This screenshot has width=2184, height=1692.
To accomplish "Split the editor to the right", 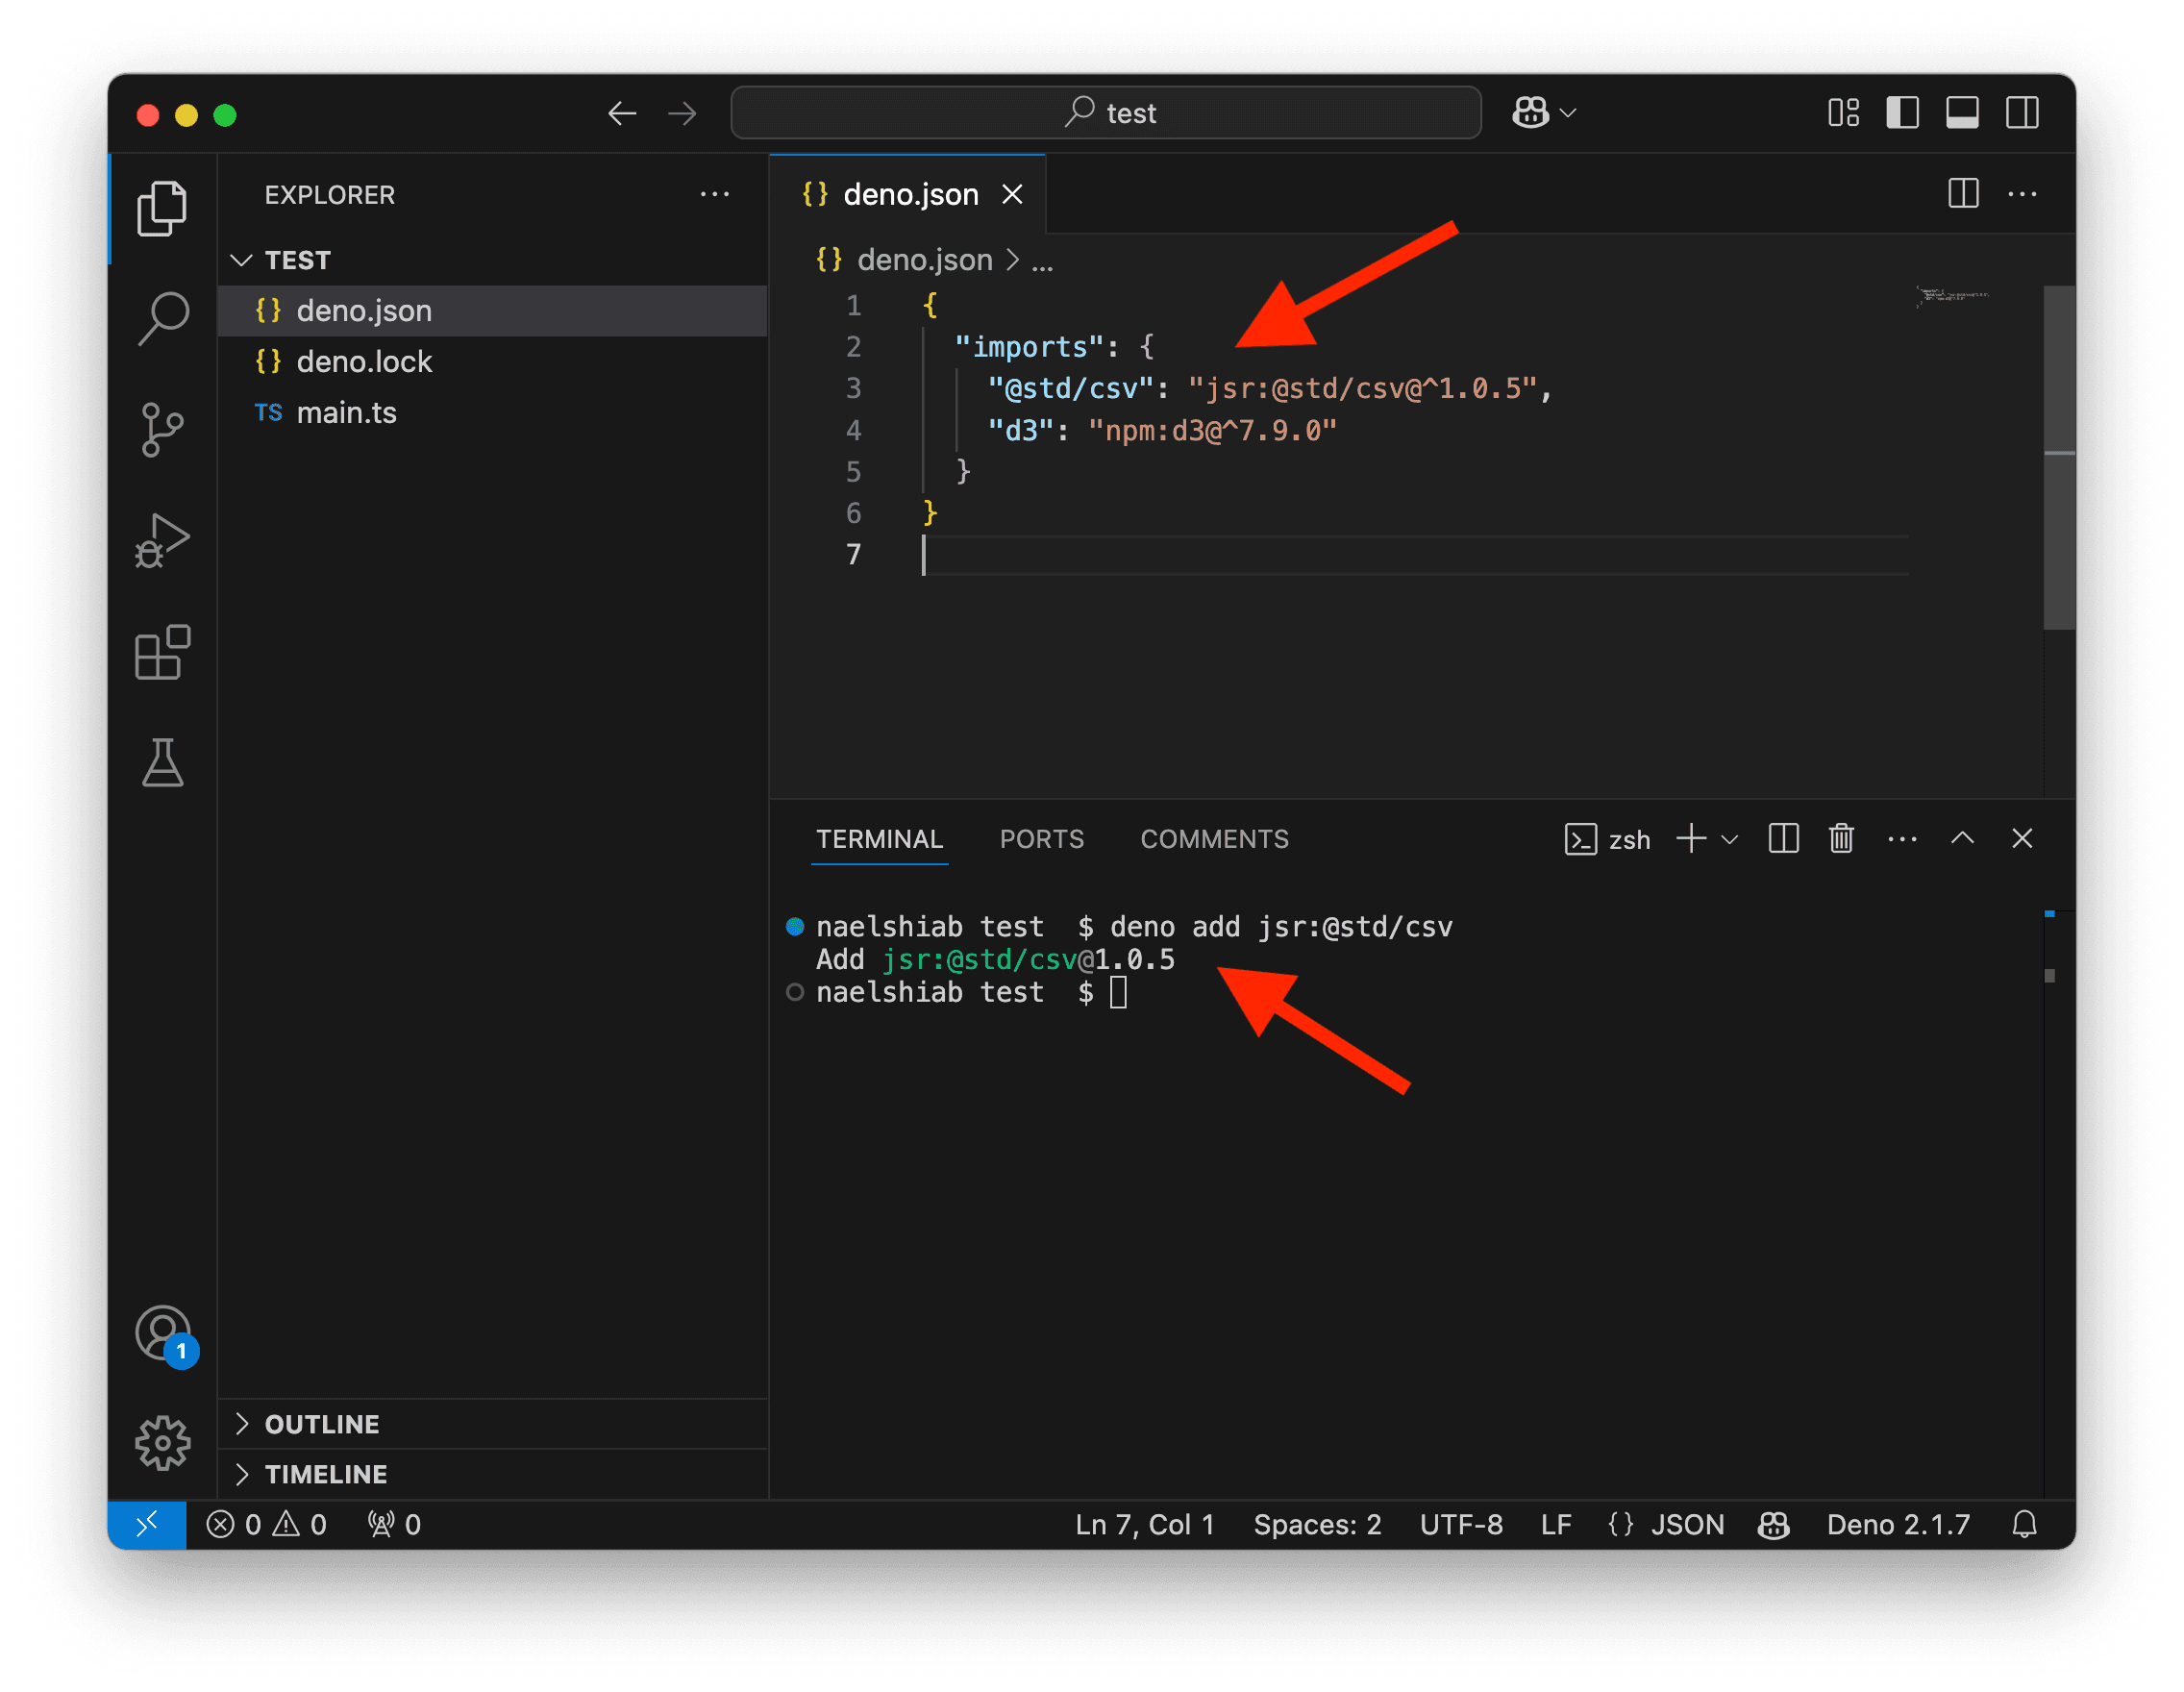I will click(1963, 193).
